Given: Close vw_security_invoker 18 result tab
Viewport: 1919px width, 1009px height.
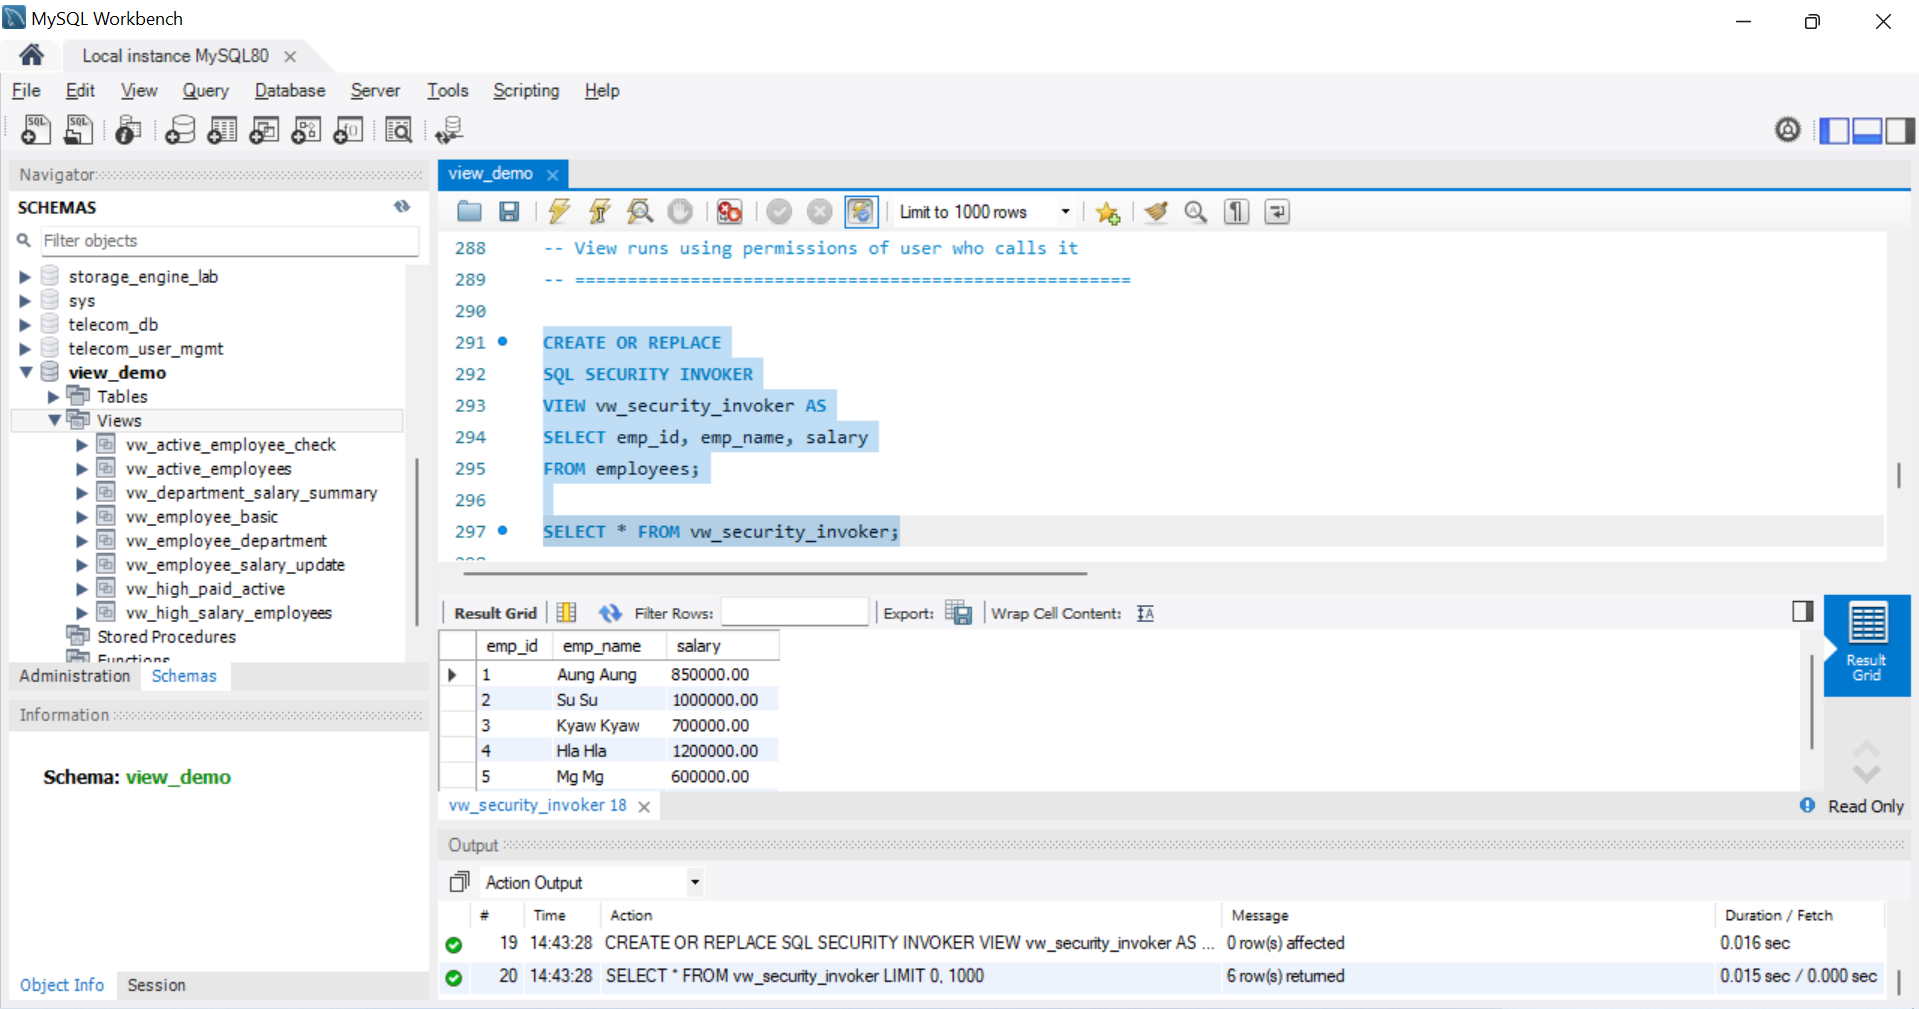Looking at the screenshot, I should [x=644, y=806].
